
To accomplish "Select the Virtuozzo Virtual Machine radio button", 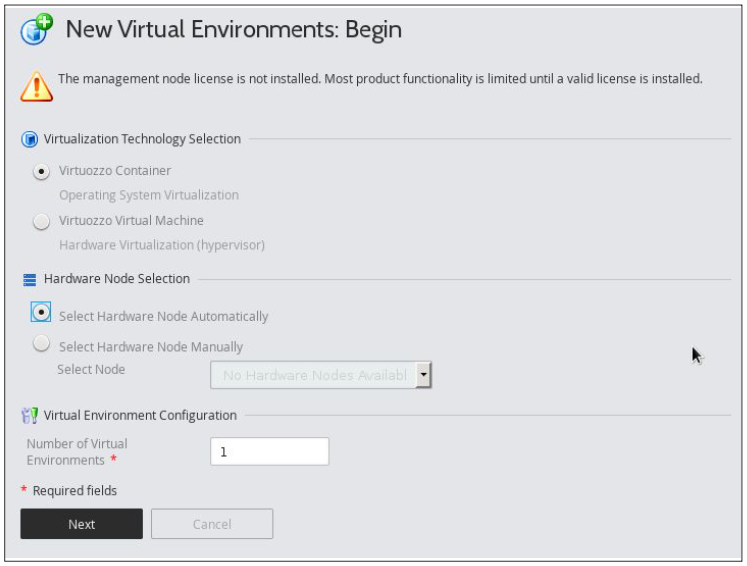I will [x=41, y=221].
